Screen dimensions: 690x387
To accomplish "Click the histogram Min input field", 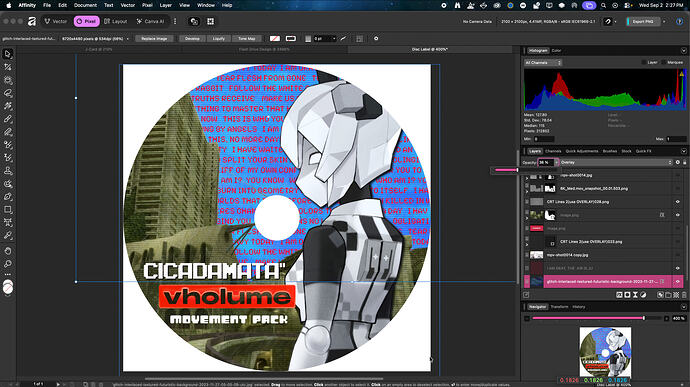I will coord(544,139).
